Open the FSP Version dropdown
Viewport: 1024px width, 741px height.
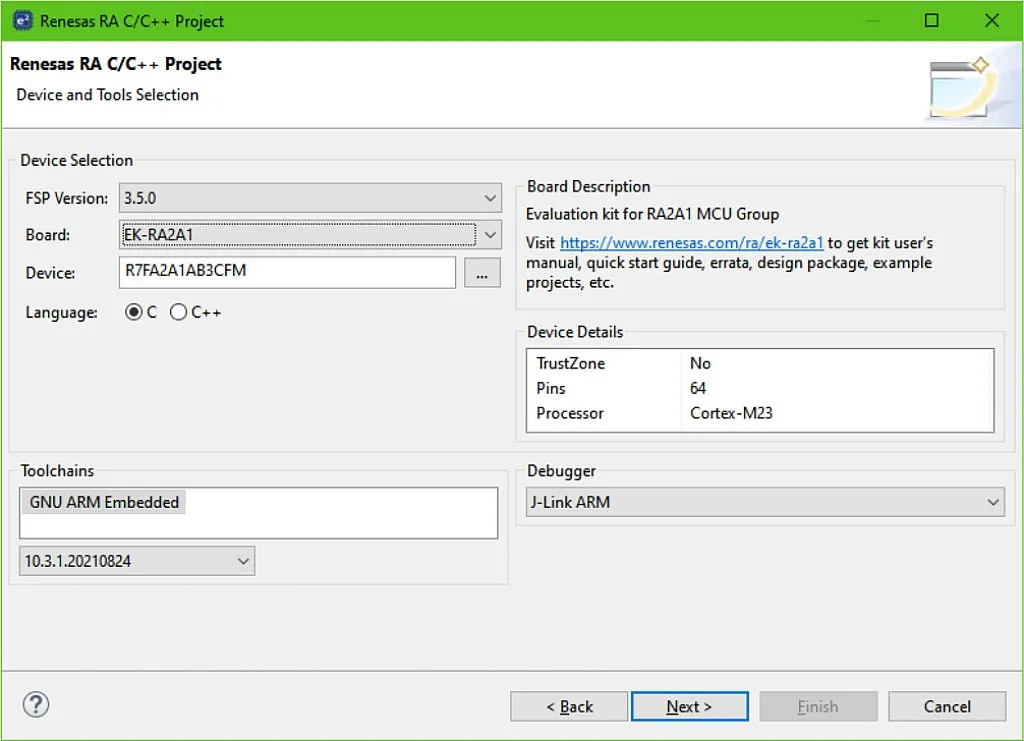pos(309,198)
